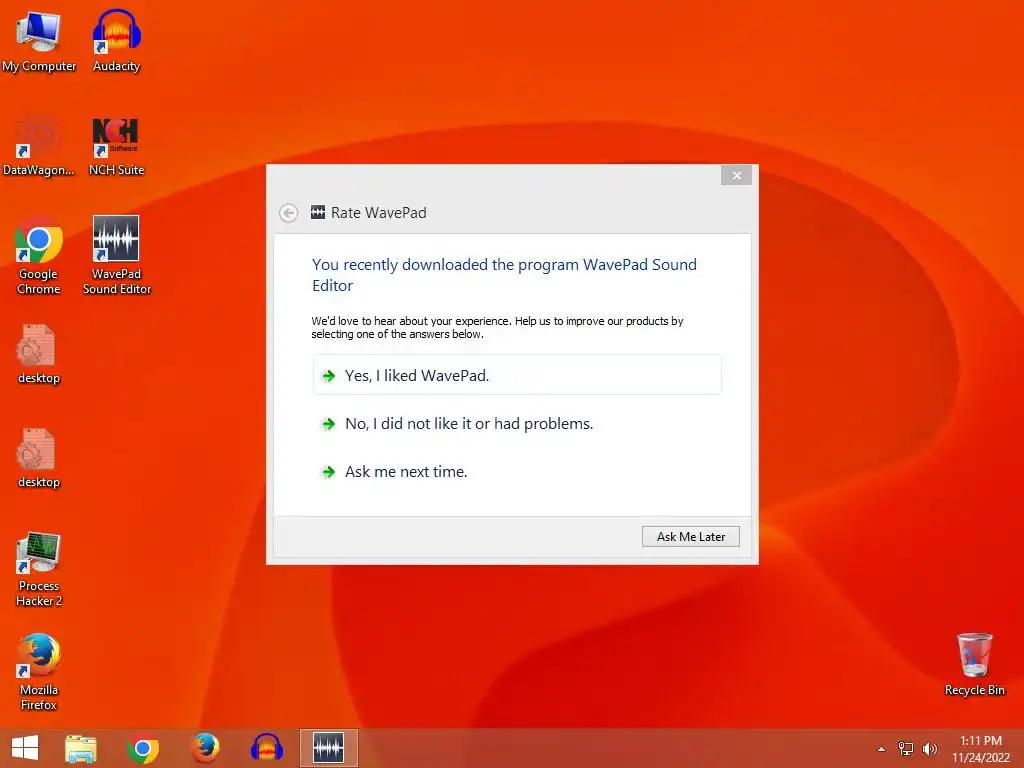This screenshot has height=768, width=1024.
Task: Launch Google Chrome desktop shortcut
Action: pos(39,256)
